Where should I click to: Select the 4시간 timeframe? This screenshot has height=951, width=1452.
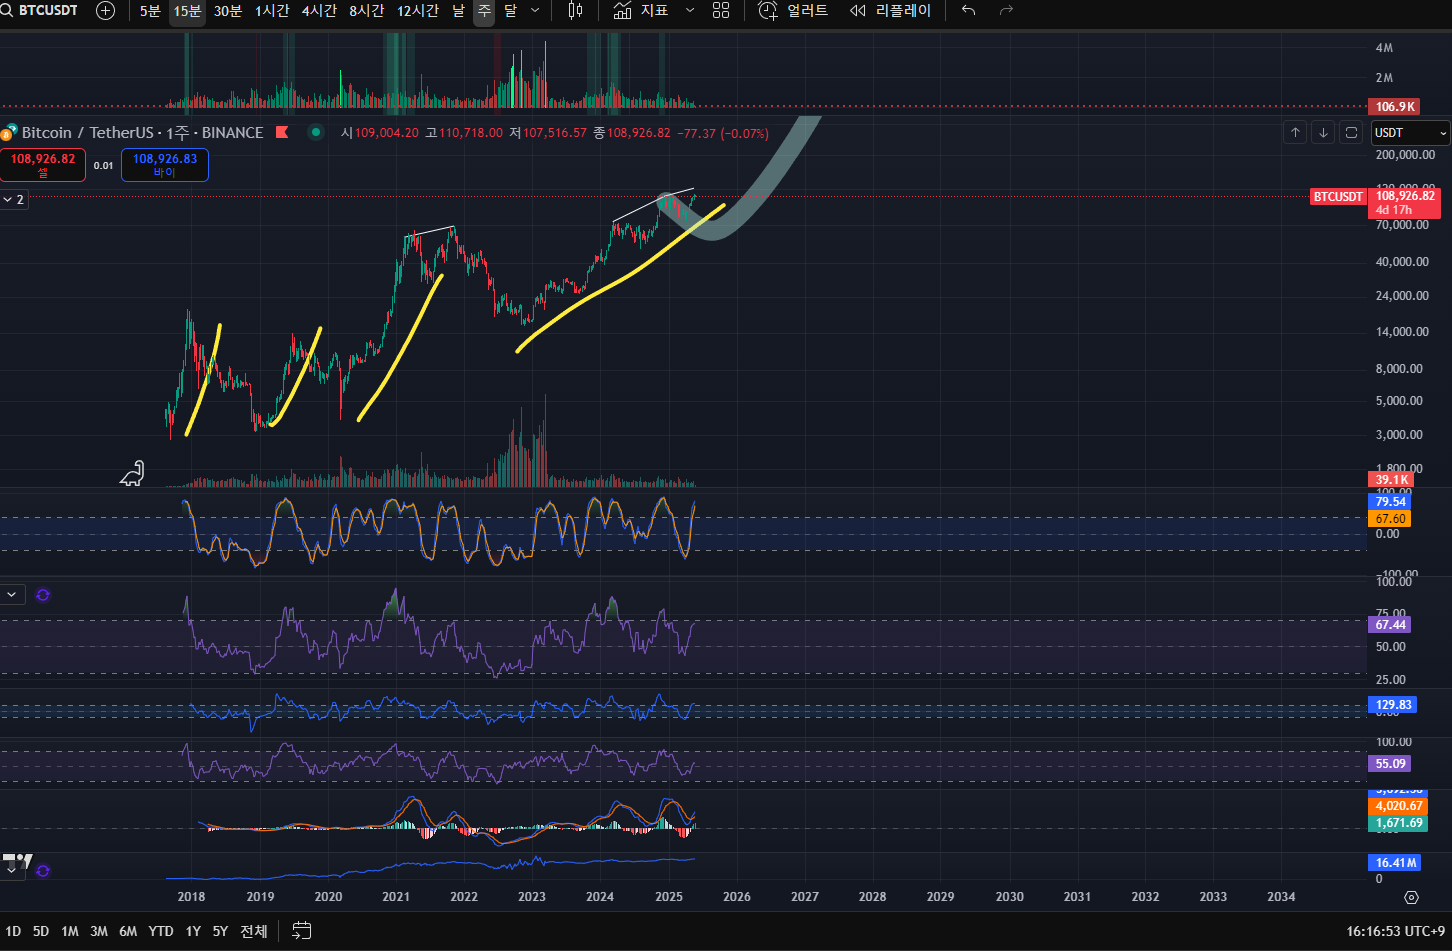(320, 11)
